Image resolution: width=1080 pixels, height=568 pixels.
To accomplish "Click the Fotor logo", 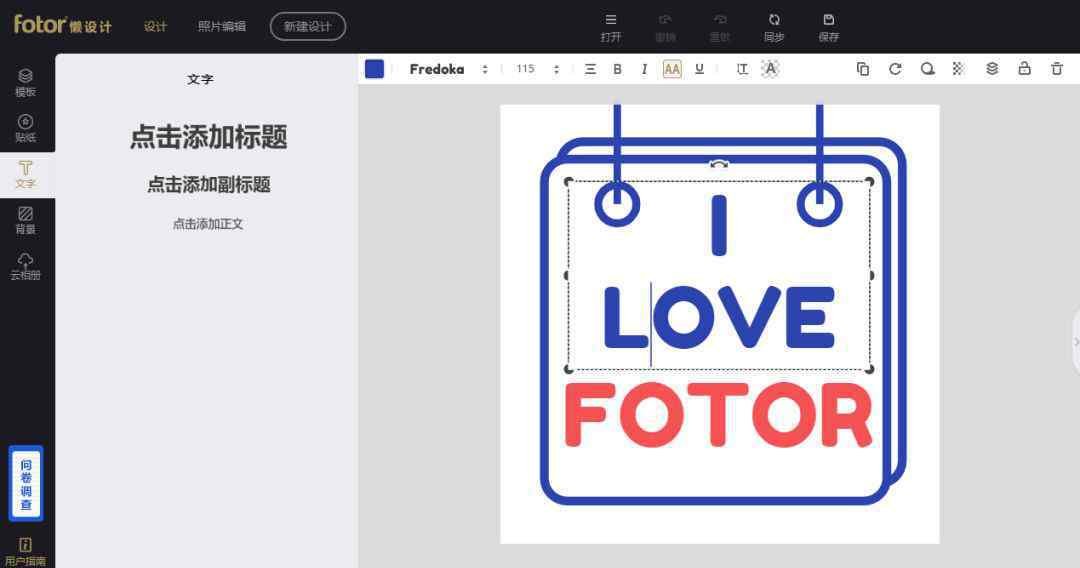I will click(62, 25).
